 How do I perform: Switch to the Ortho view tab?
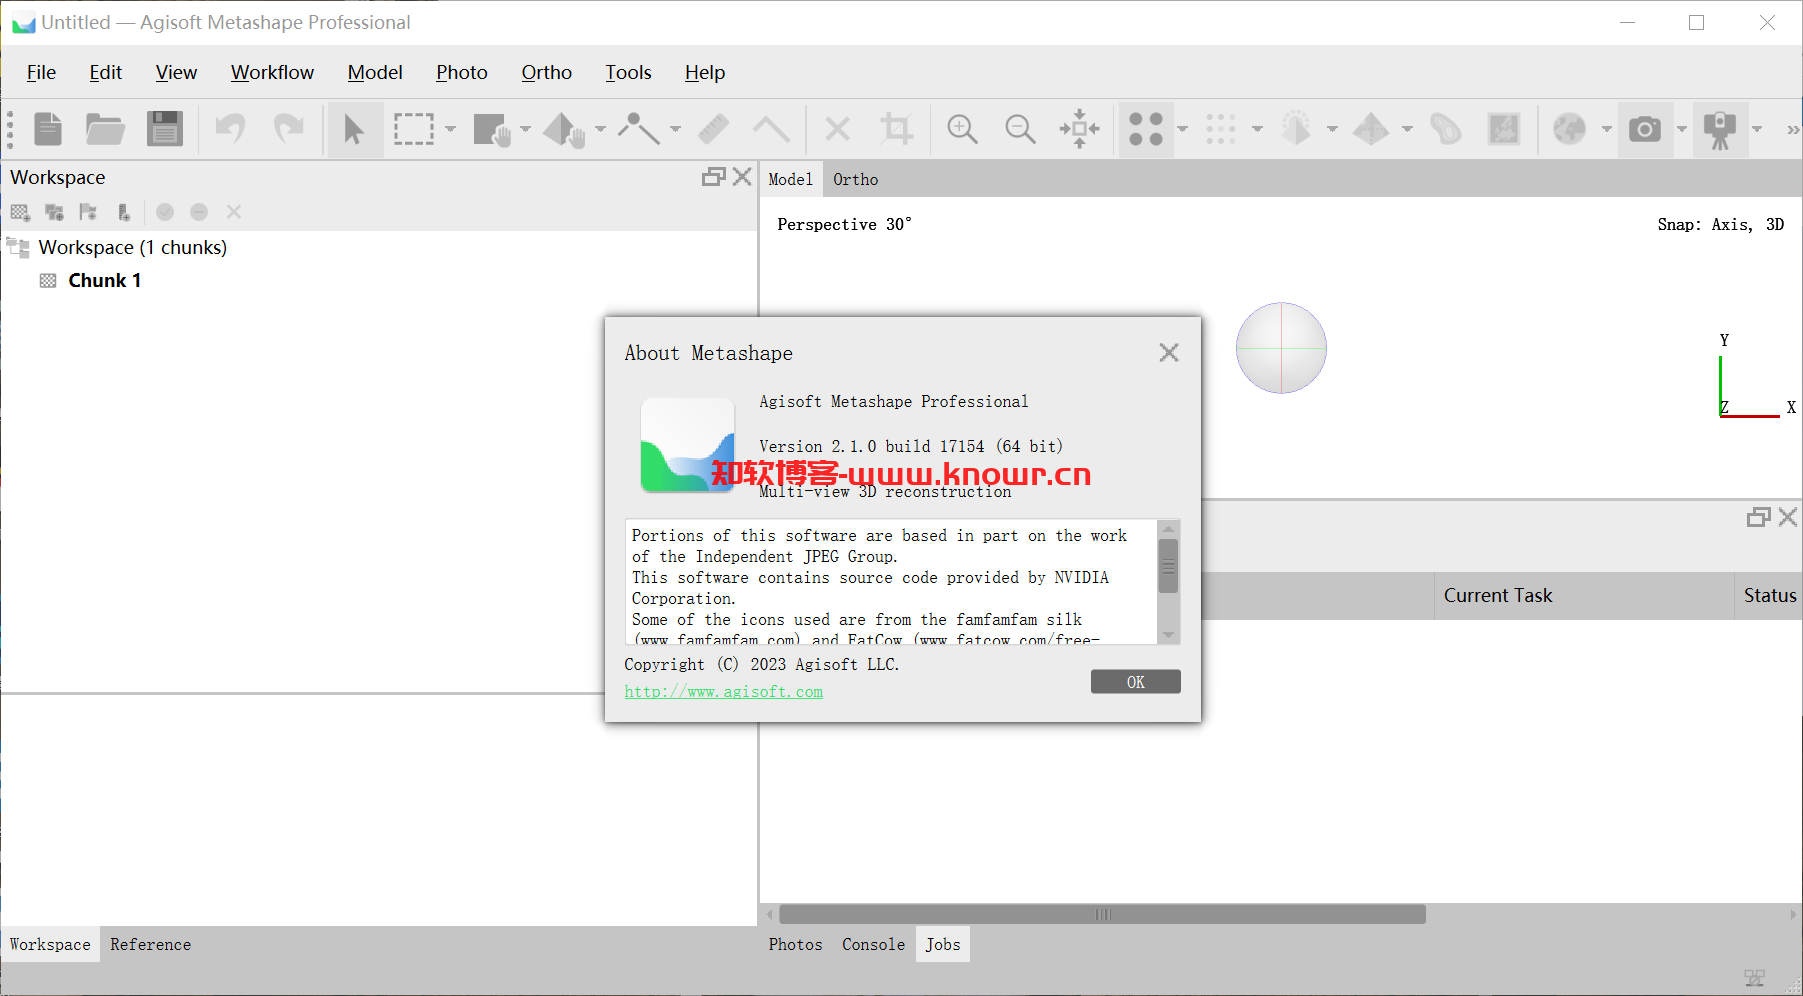click(x=855, y=180)
